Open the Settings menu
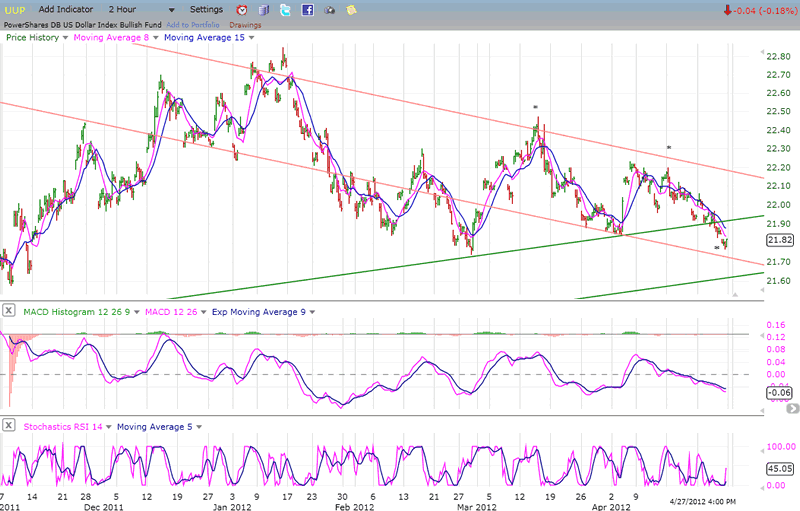The image size is (800, 511). [206, 9]
